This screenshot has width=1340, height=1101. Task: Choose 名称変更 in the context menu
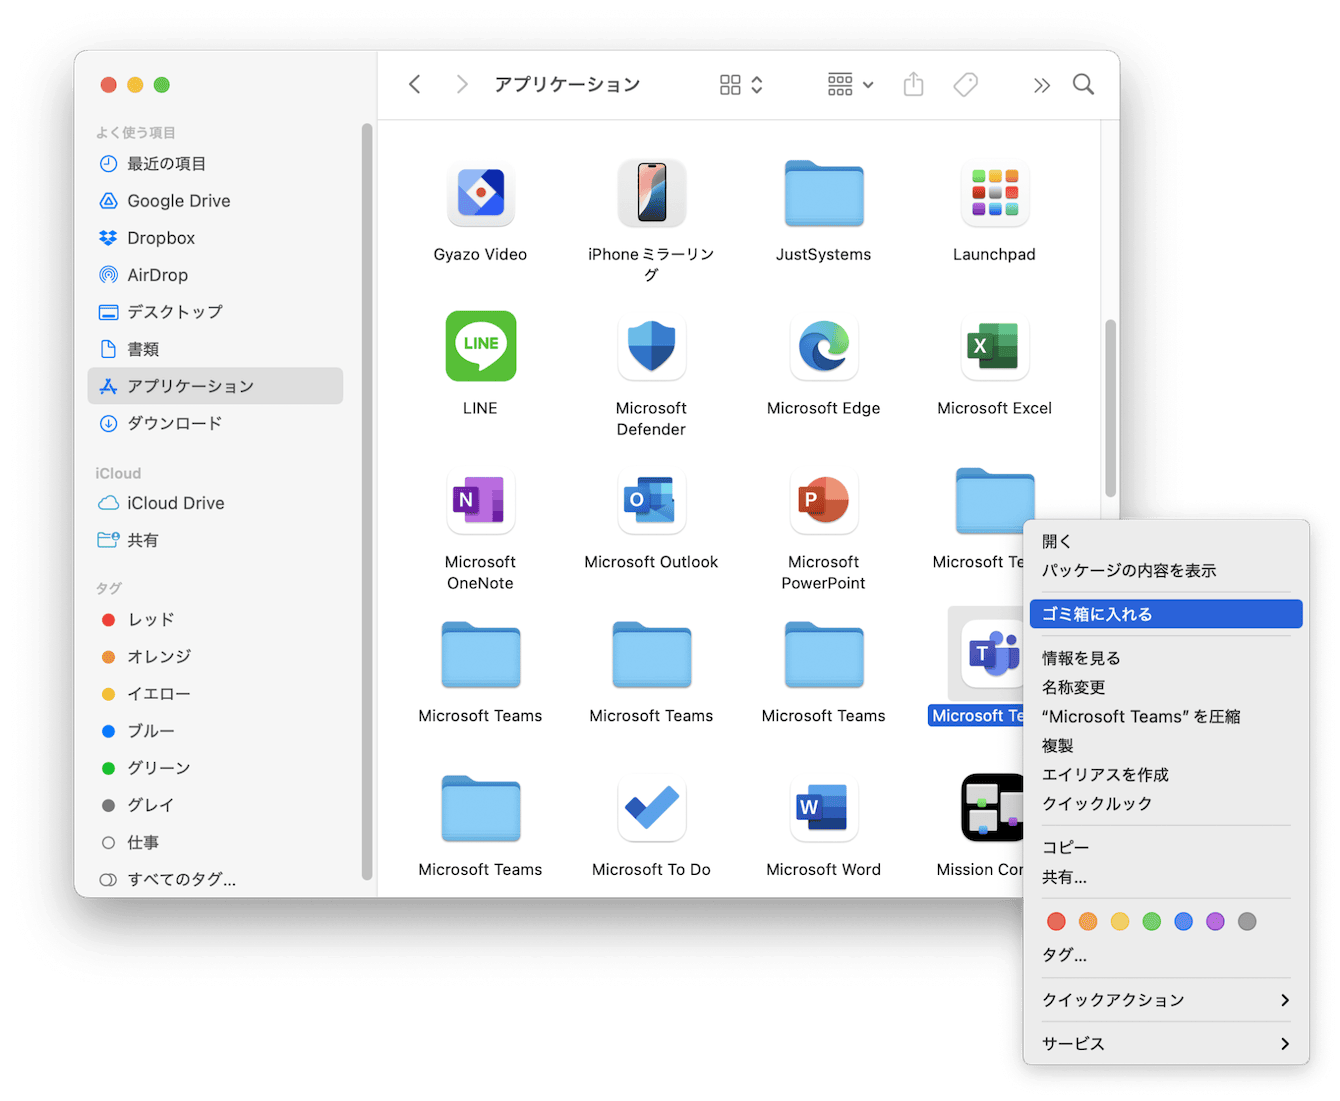pos(1166,687)
